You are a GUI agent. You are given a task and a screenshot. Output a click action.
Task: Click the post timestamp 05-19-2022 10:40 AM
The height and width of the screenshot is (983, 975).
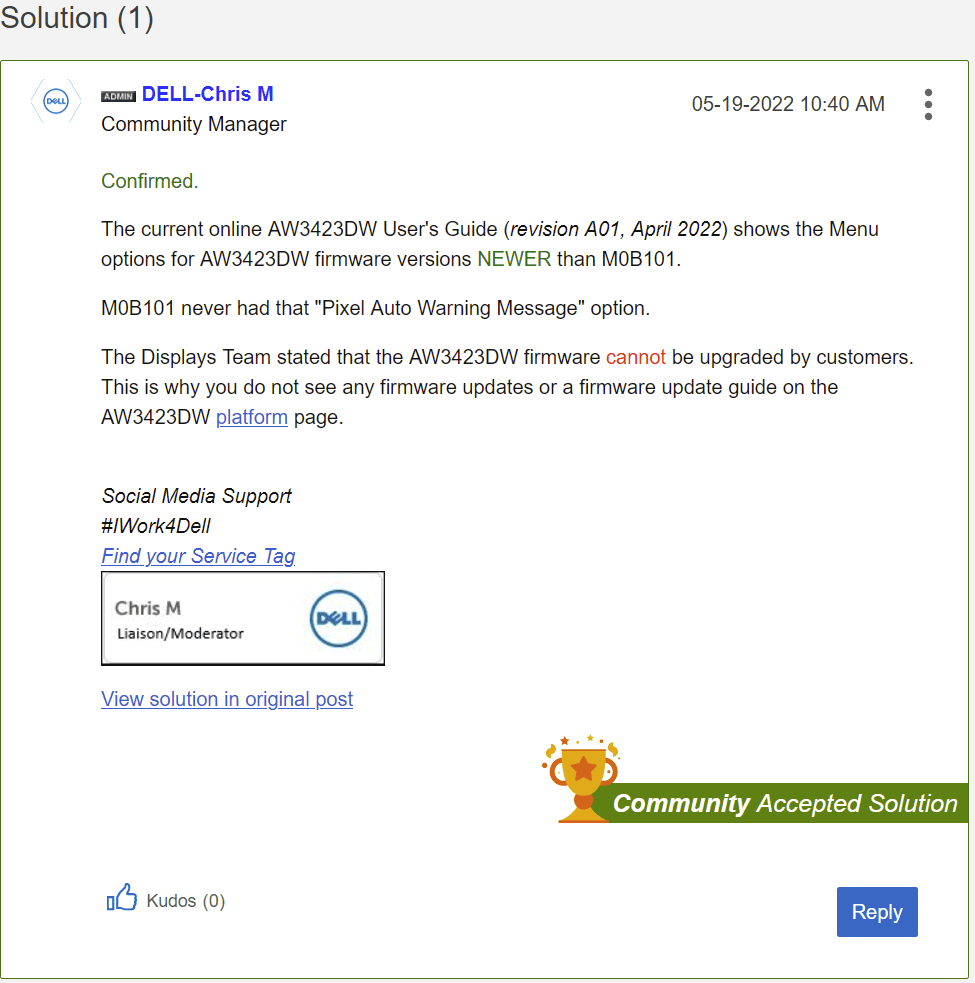(x=788, y=104)
